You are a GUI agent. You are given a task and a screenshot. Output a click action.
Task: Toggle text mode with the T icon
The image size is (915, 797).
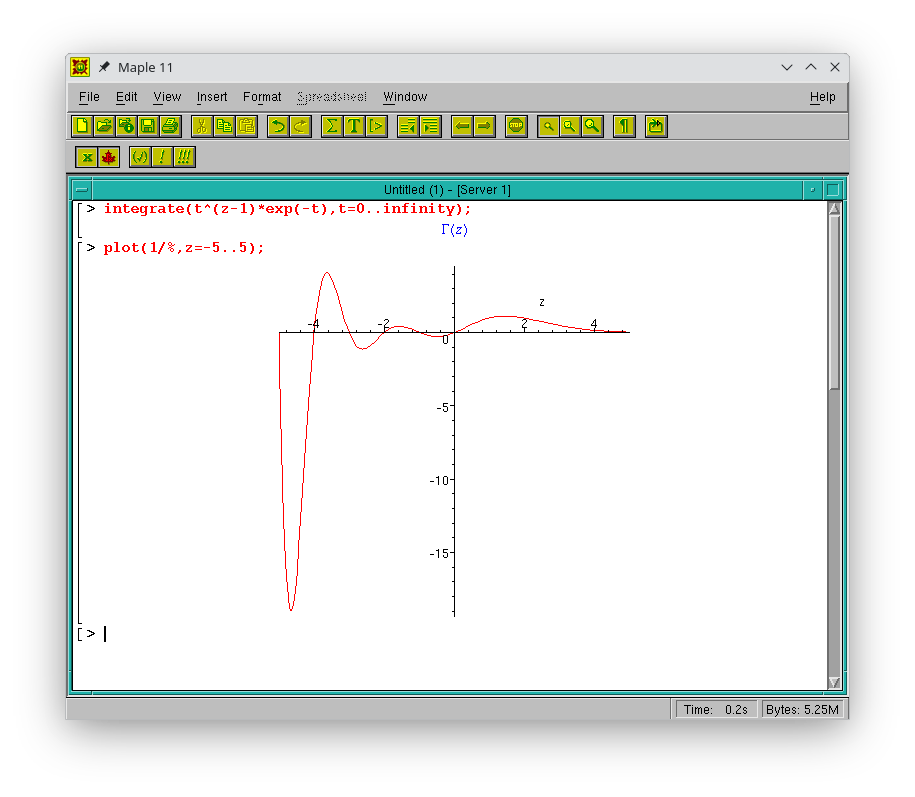(354, 126)
